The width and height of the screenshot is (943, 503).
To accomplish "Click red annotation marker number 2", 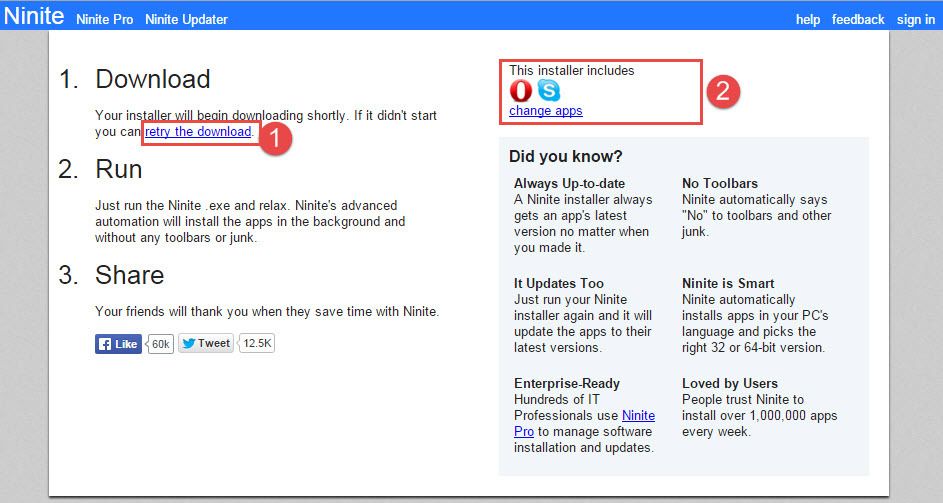I will pos(723,91).
